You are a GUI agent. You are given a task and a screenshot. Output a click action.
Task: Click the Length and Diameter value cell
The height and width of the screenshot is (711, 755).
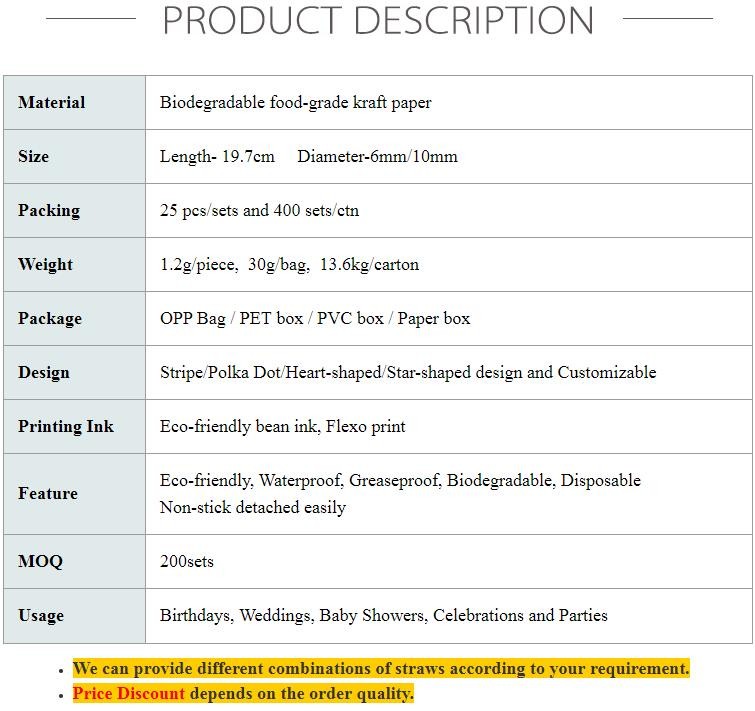(308, 156)
